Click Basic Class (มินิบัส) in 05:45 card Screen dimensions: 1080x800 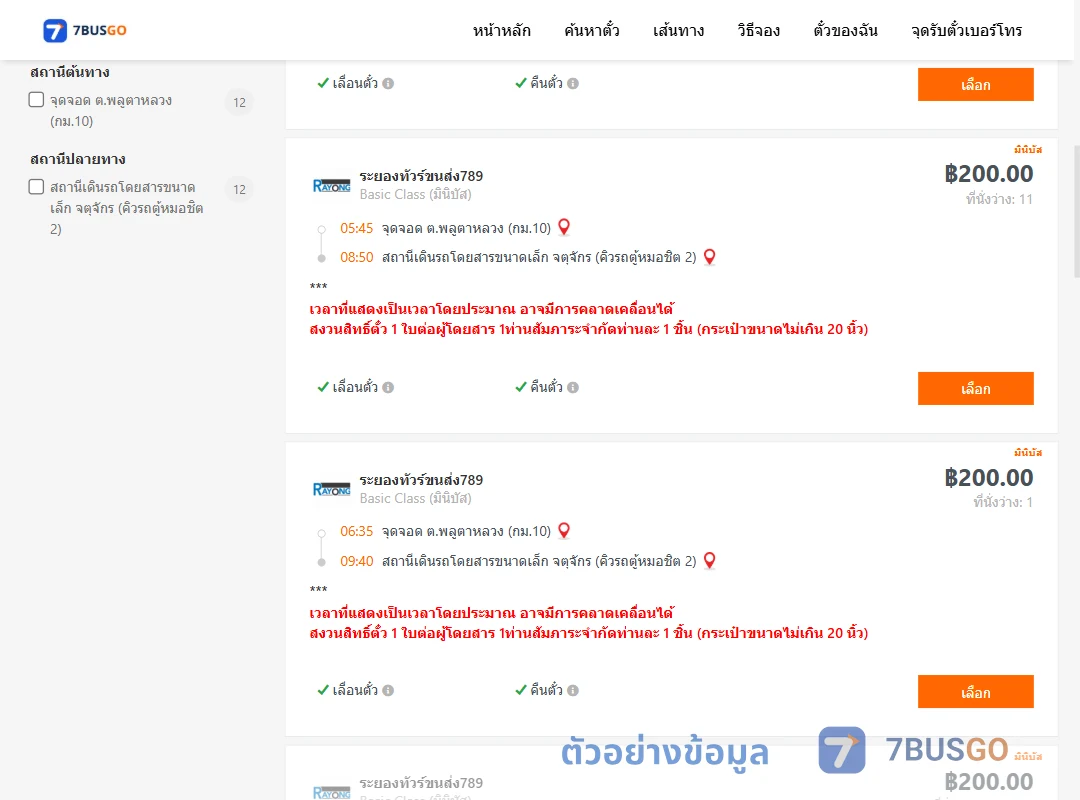[x=415, y=194]
